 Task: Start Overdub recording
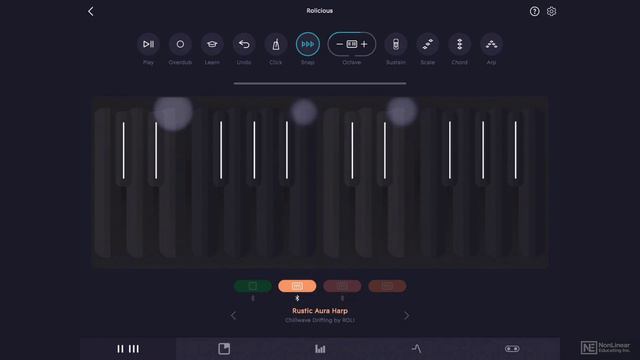point(180,44)
